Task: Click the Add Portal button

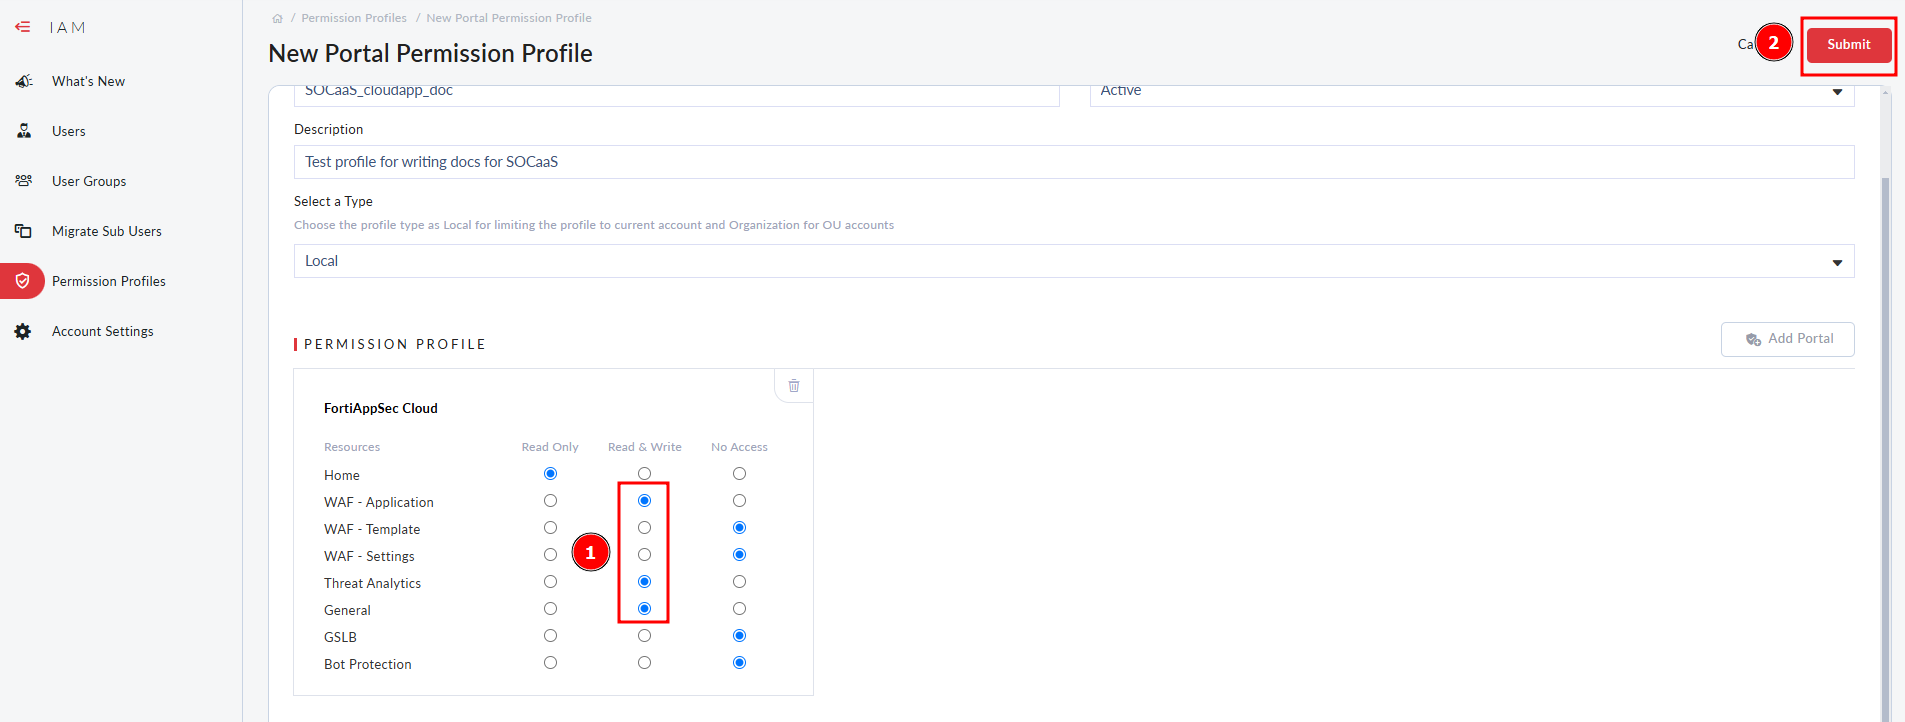Action: pyautogui.click(x=1787, y=339)
